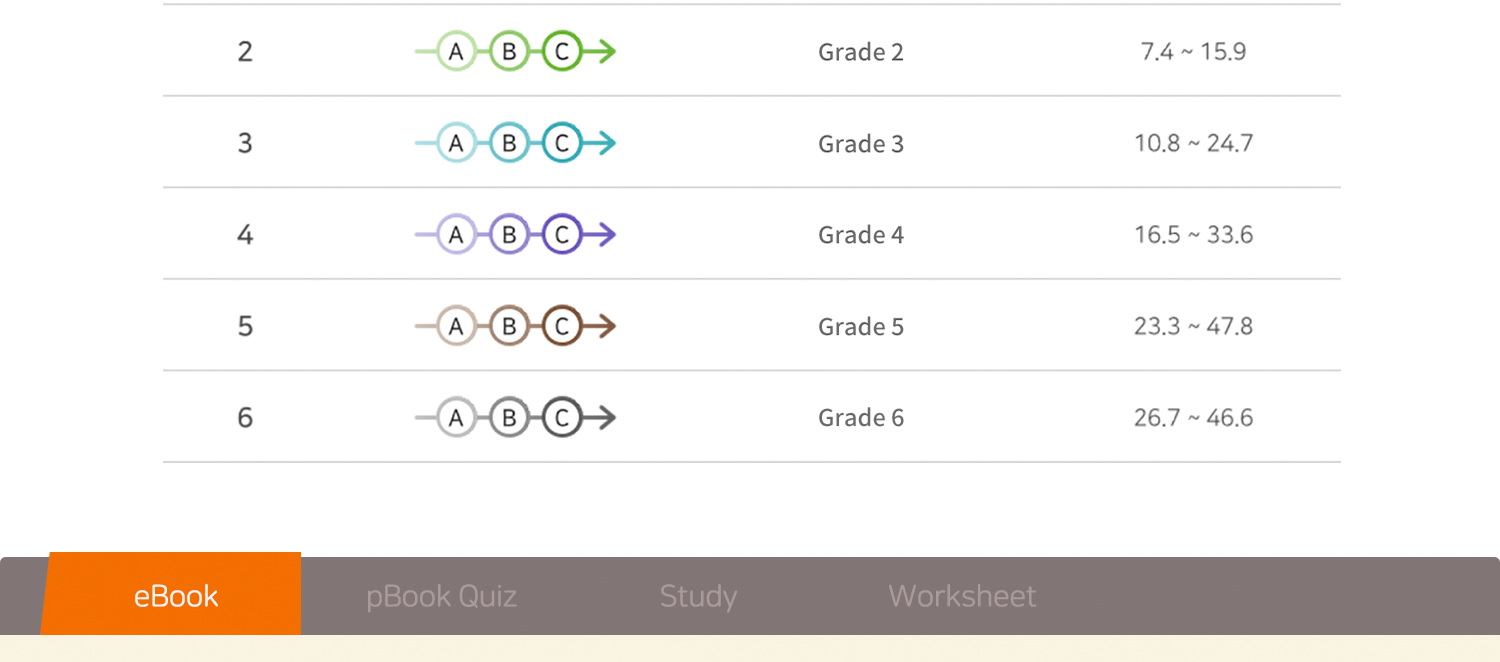Click the gray B circle in row 6
The width and height of the screenshot is (1500, 662).
pyautogui.click(x=509, y=418)
